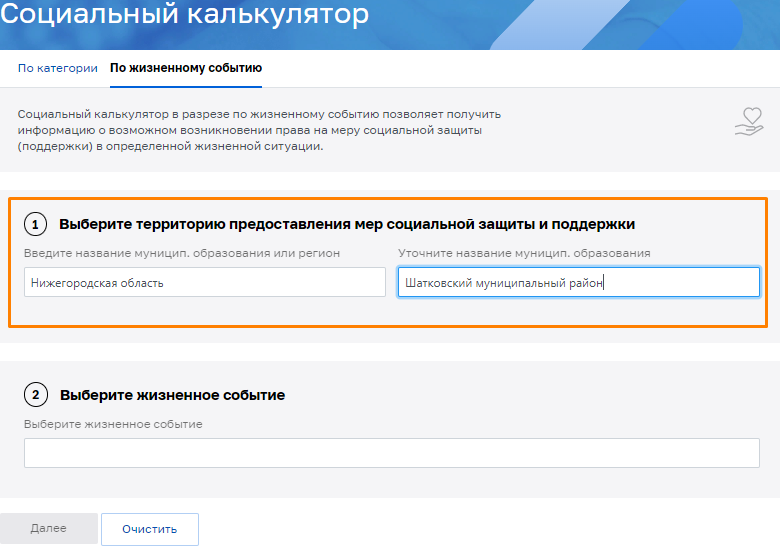Open the 'Выберите жизненное событие' field
Viewport: 780px width, 548px height.
point(392,453)
